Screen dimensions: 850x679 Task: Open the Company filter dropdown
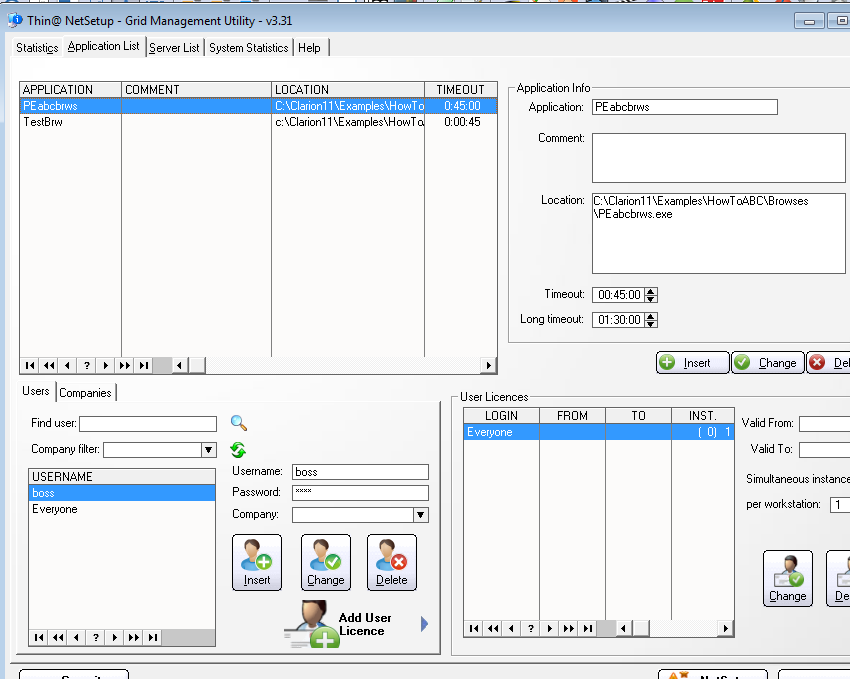click(209, 450)
